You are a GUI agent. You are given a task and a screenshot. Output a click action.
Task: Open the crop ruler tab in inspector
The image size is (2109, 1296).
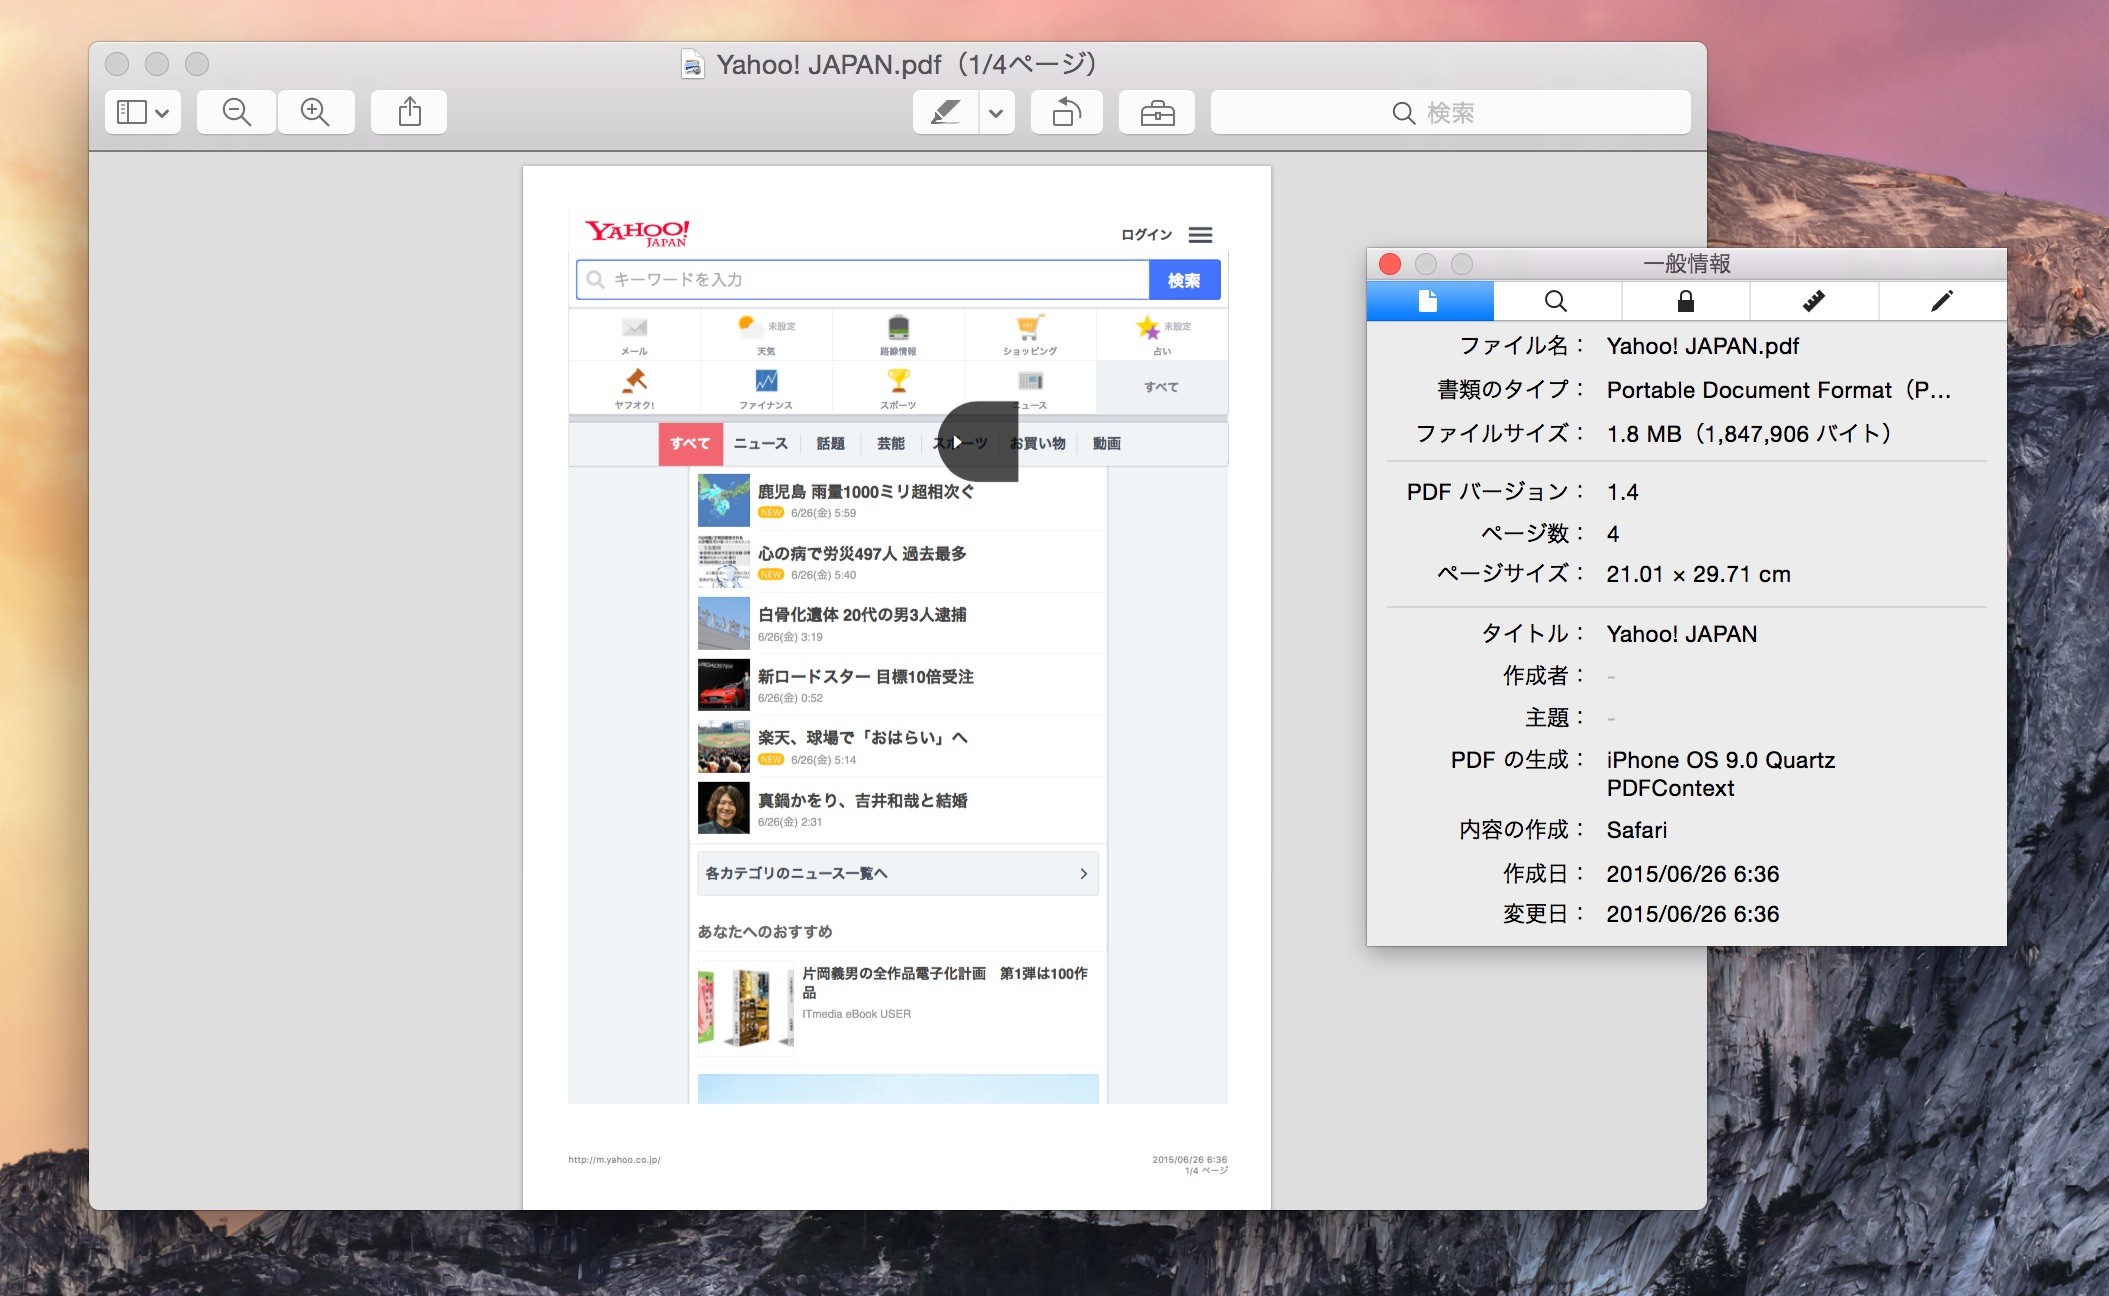click(x=1813, y=301)
